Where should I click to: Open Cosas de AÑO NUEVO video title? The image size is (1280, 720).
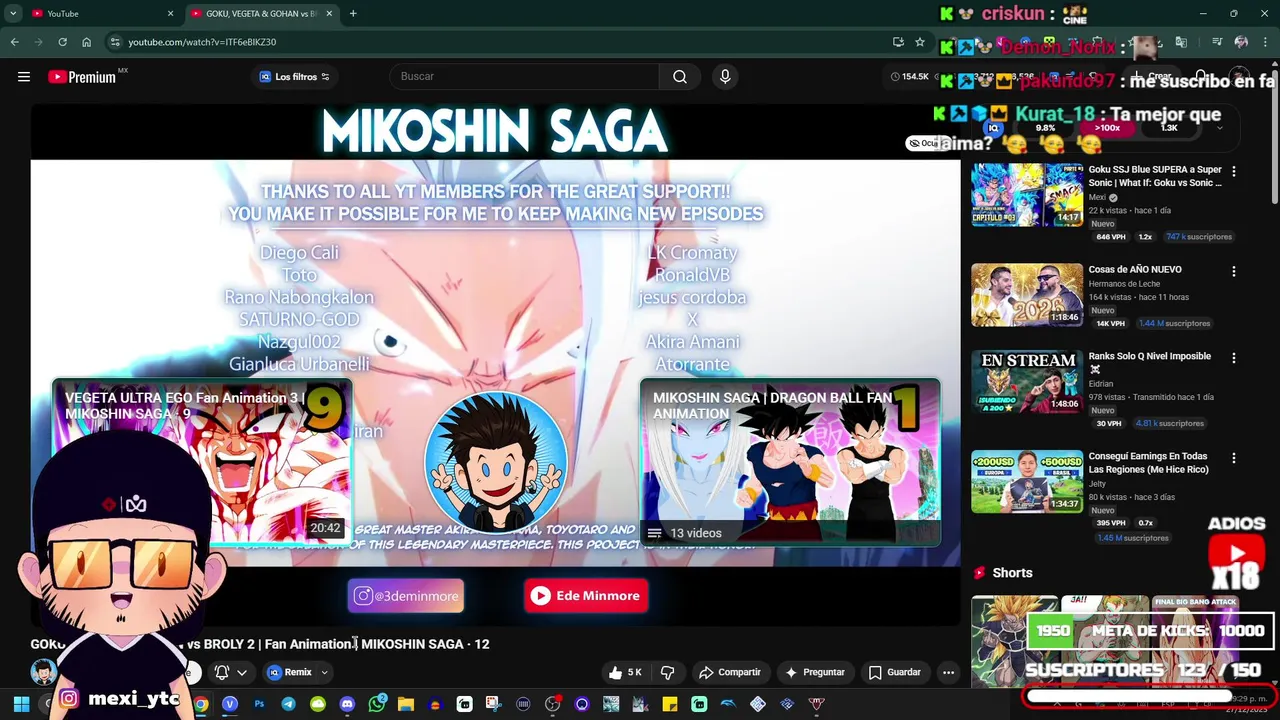[x=1135, y=269]
